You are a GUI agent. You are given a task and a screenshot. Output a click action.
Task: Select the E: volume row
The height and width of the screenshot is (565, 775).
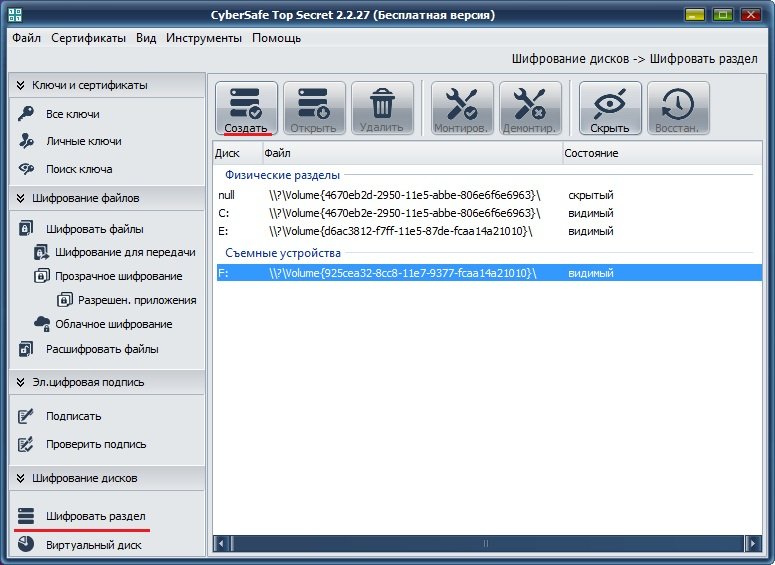(489, 231)
